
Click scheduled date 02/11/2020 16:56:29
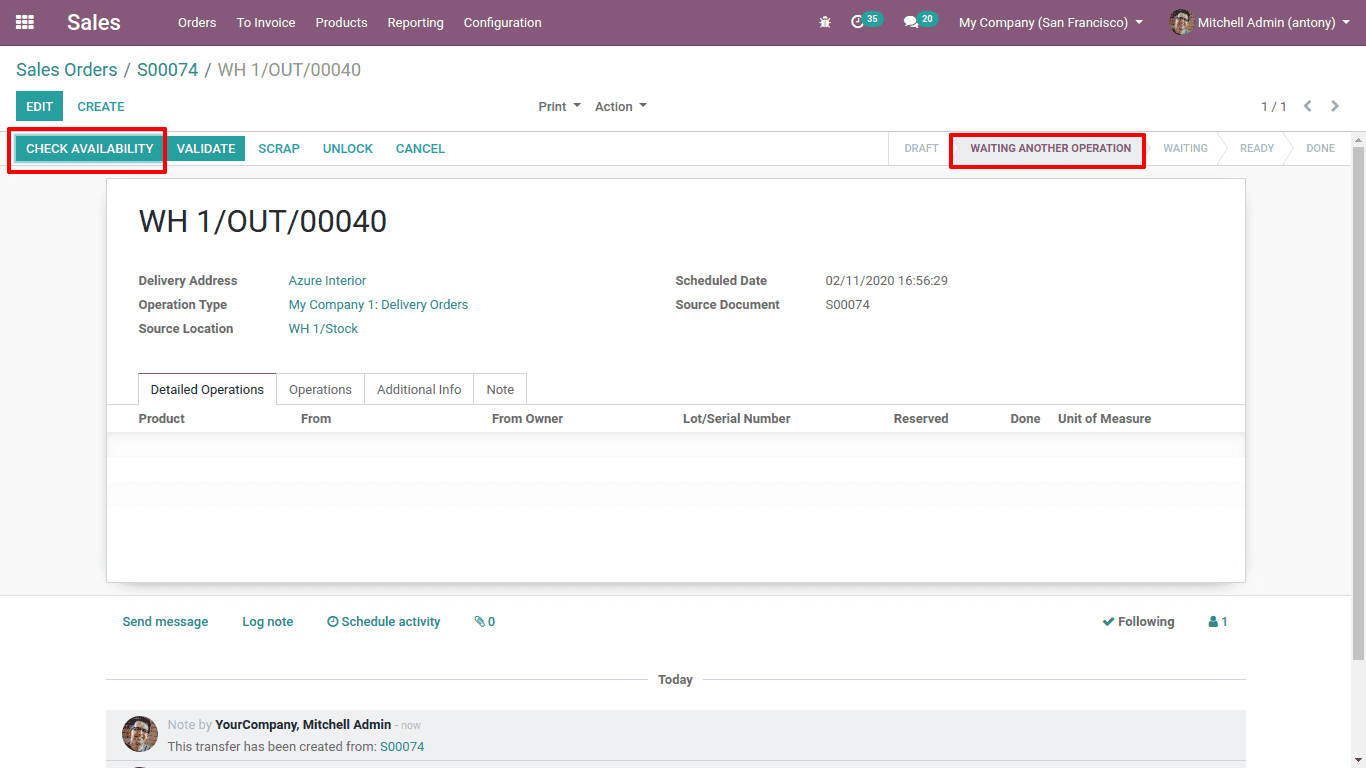click(x=886, y=281)
